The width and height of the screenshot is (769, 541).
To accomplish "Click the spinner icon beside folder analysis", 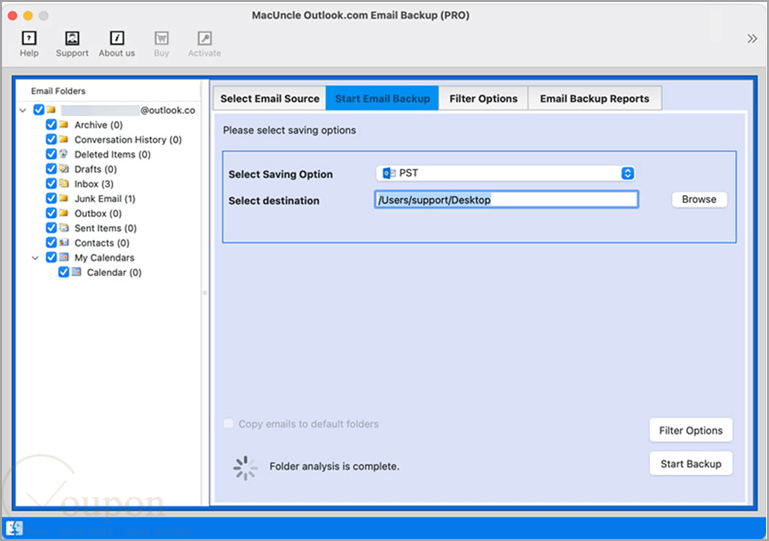I will click(x=245, y=468).
